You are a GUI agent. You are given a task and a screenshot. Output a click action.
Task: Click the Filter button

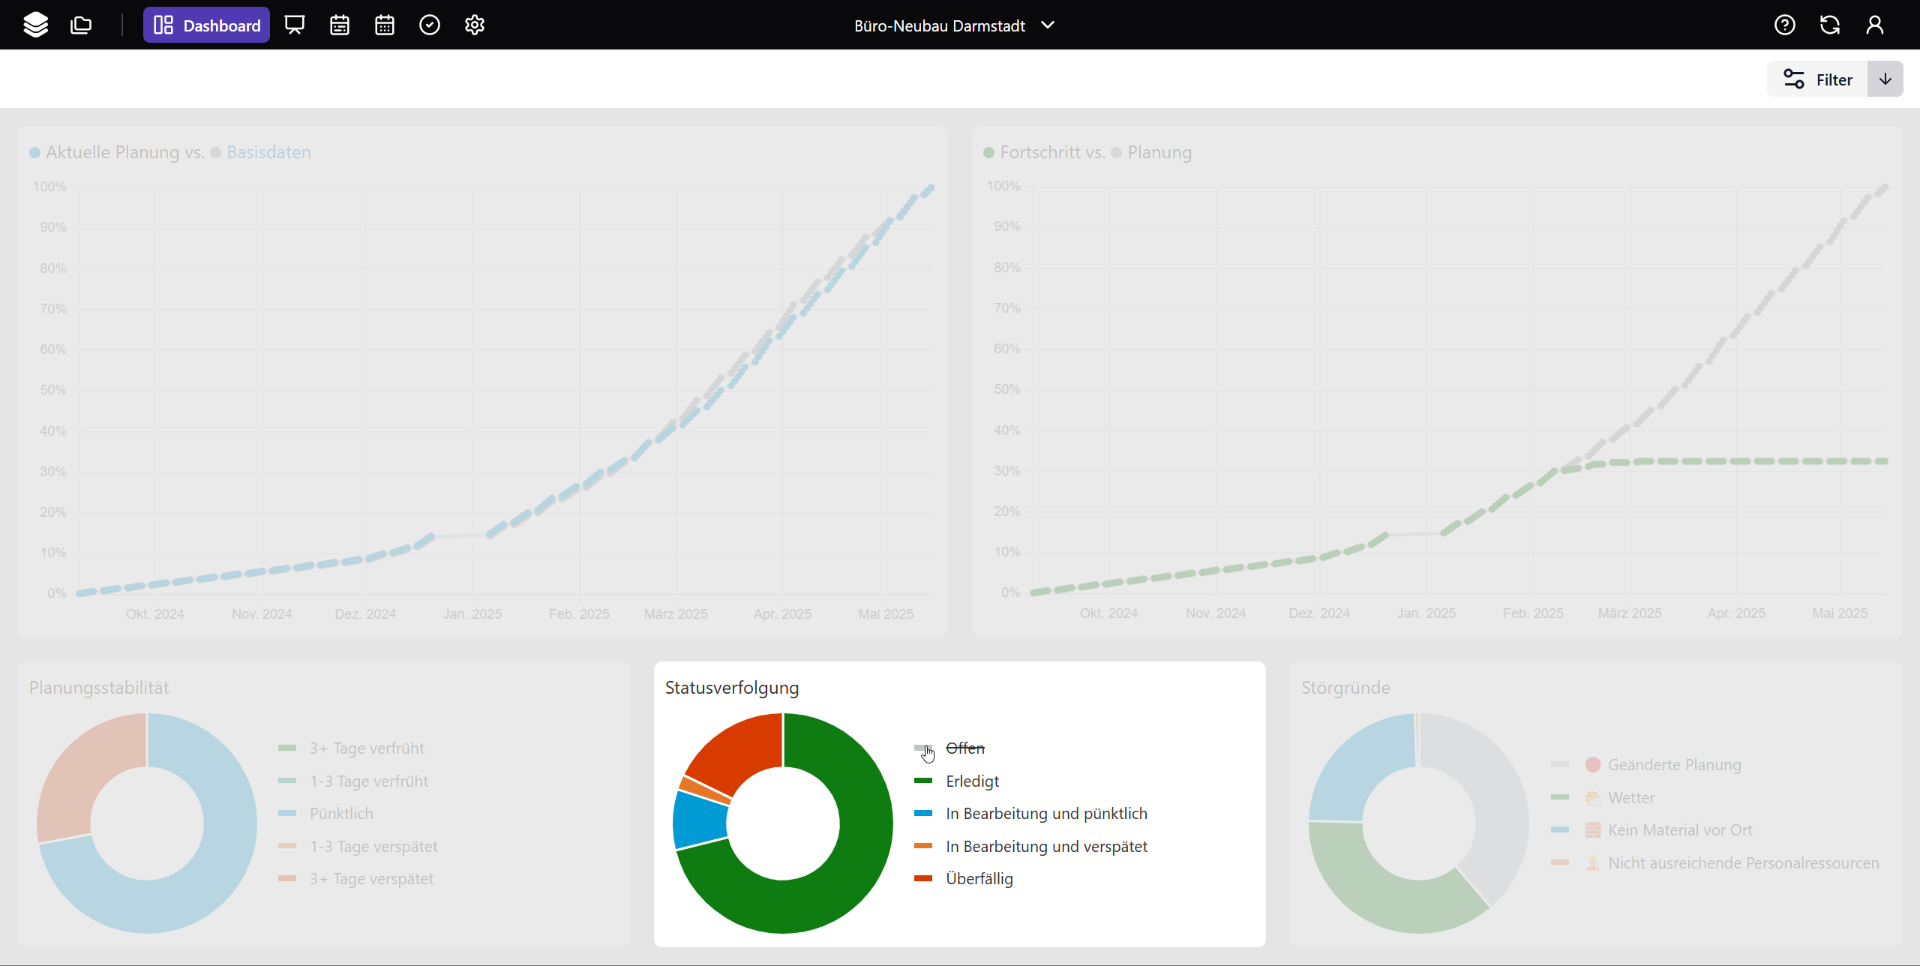(x=1818, y=79)
